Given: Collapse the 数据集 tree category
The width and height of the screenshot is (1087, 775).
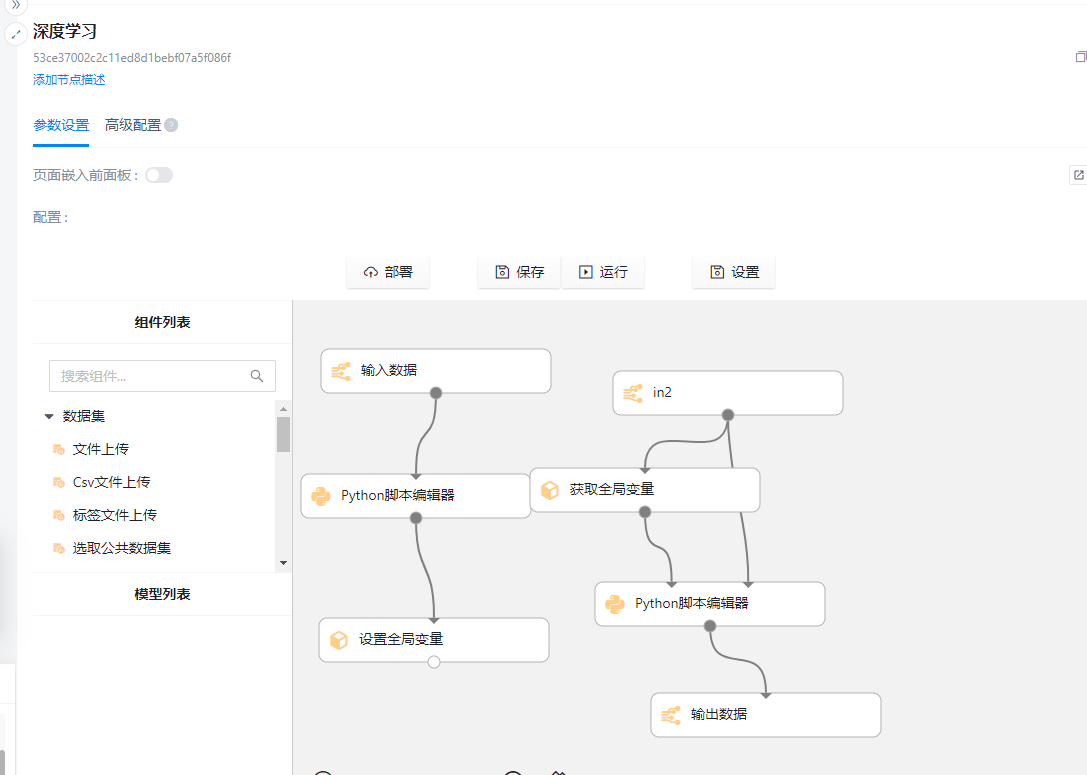Looking at the screenshot, I should pyautogui.click(x=49, y=416).
